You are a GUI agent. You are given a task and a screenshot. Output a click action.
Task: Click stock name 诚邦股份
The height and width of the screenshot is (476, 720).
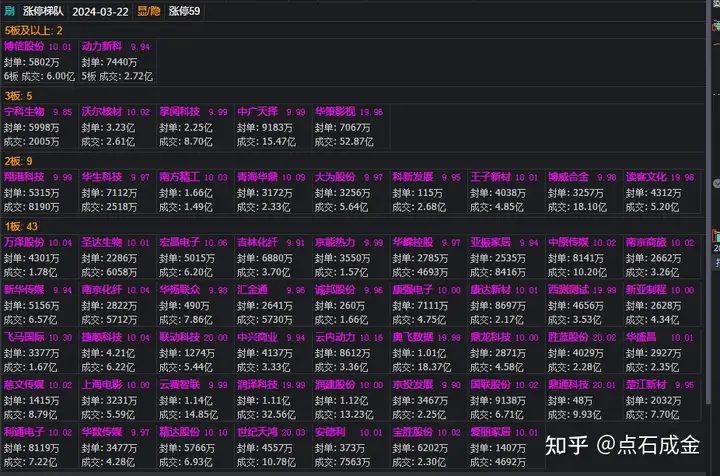pyautogui.click(x=335, y=290)
